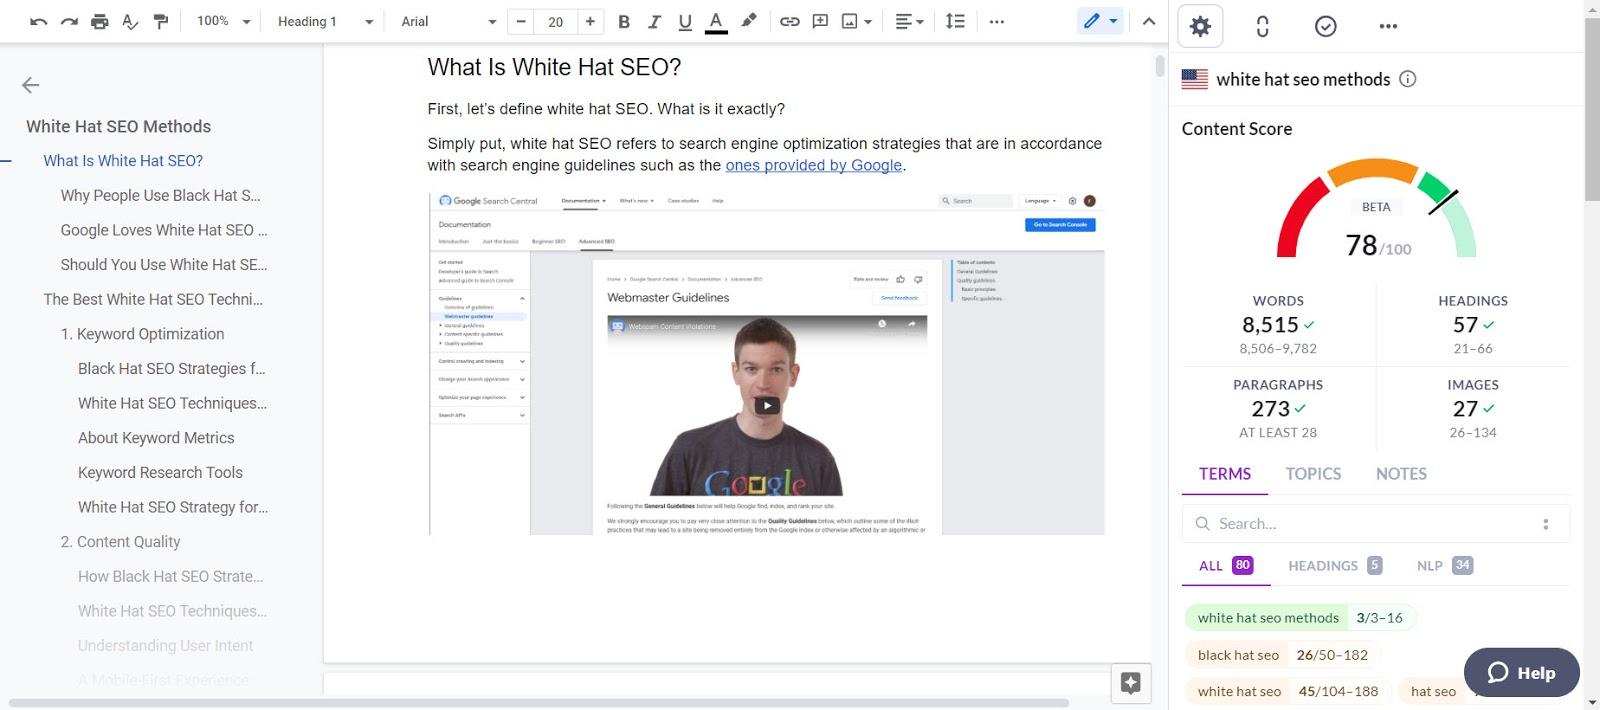1600x710 pixels.
Task: Click the redo icon
Action: pyautogui.click(x=69, y=21)
